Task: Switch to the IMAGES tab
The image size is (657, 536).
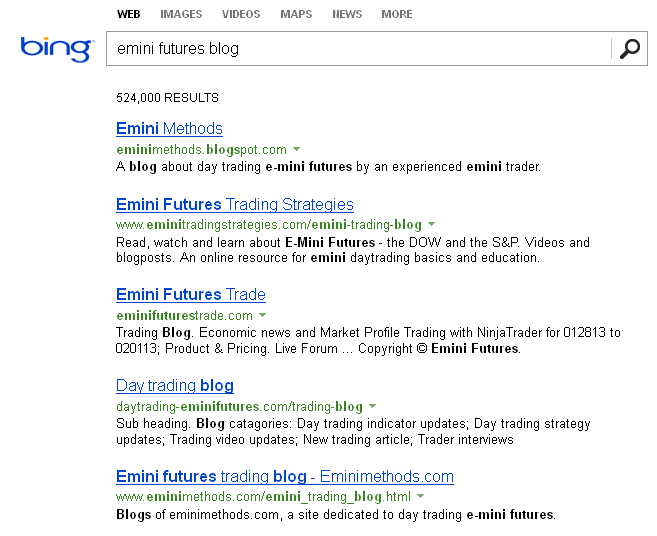Action: click(x=181, y=14)
